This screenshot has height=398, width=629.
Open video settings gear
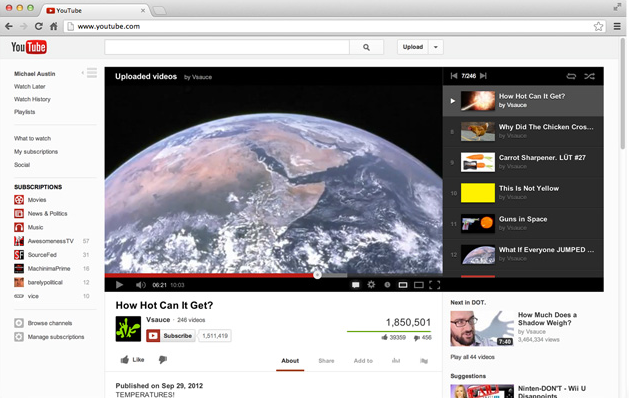(x=371, y=284)
